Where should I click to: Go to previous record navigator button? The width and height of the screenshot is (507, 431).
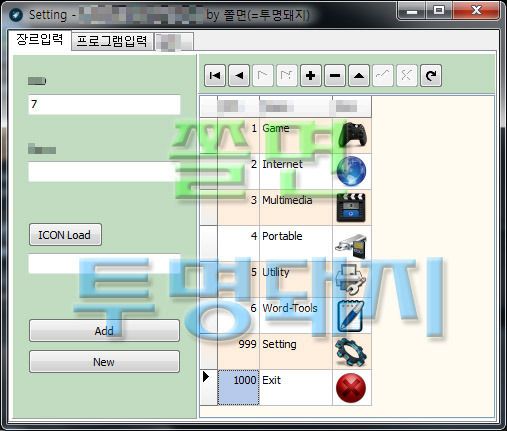239,76
